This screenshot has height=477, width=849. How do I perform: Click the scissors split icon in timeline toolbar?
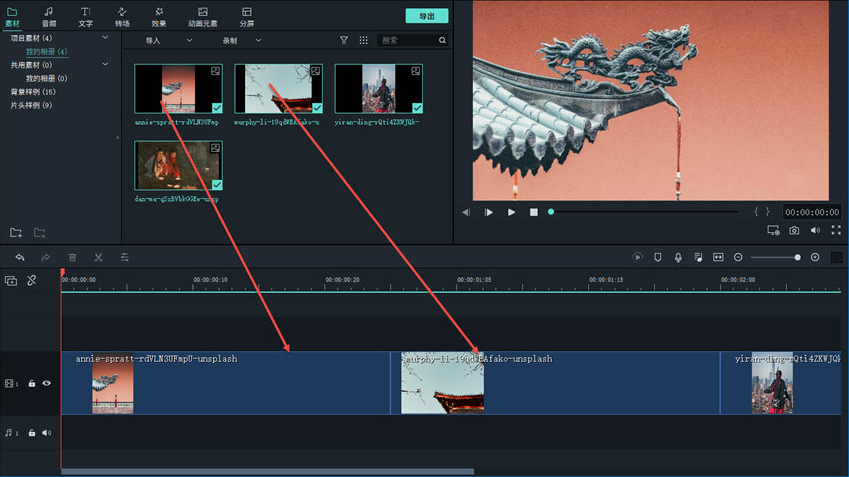98,257
